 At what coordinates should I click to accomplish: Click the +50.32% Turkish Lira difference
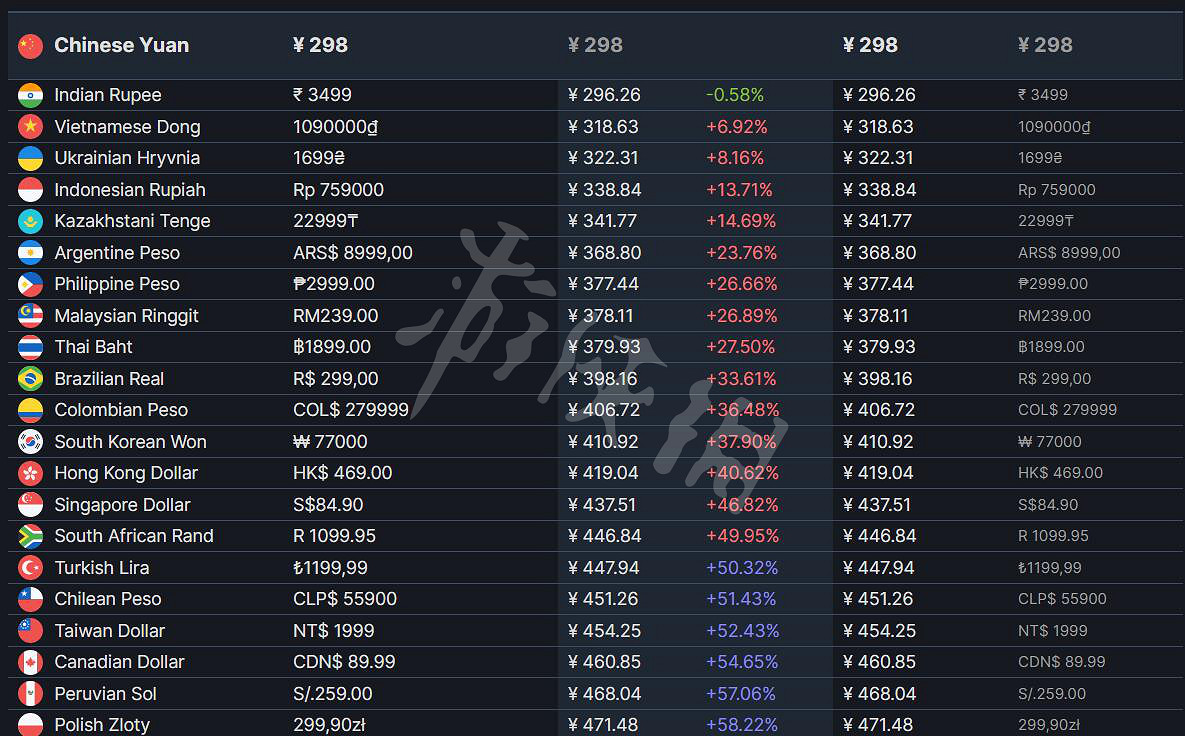tap(741, 568)
